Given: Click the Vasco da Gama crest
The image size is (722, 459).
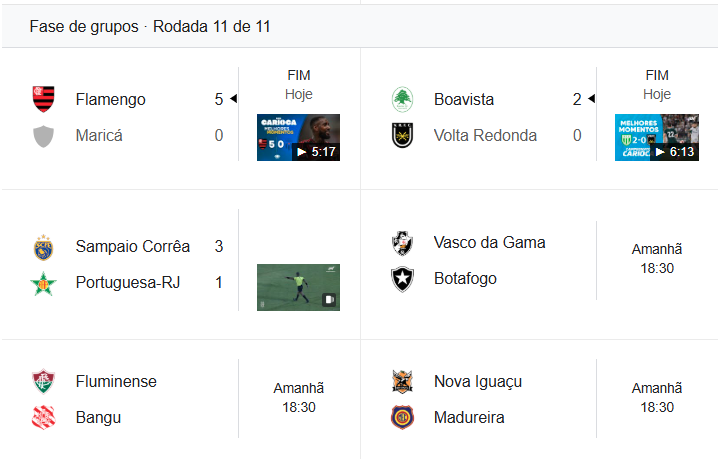Looking at the screenshot, I should [x=402, y=242].
